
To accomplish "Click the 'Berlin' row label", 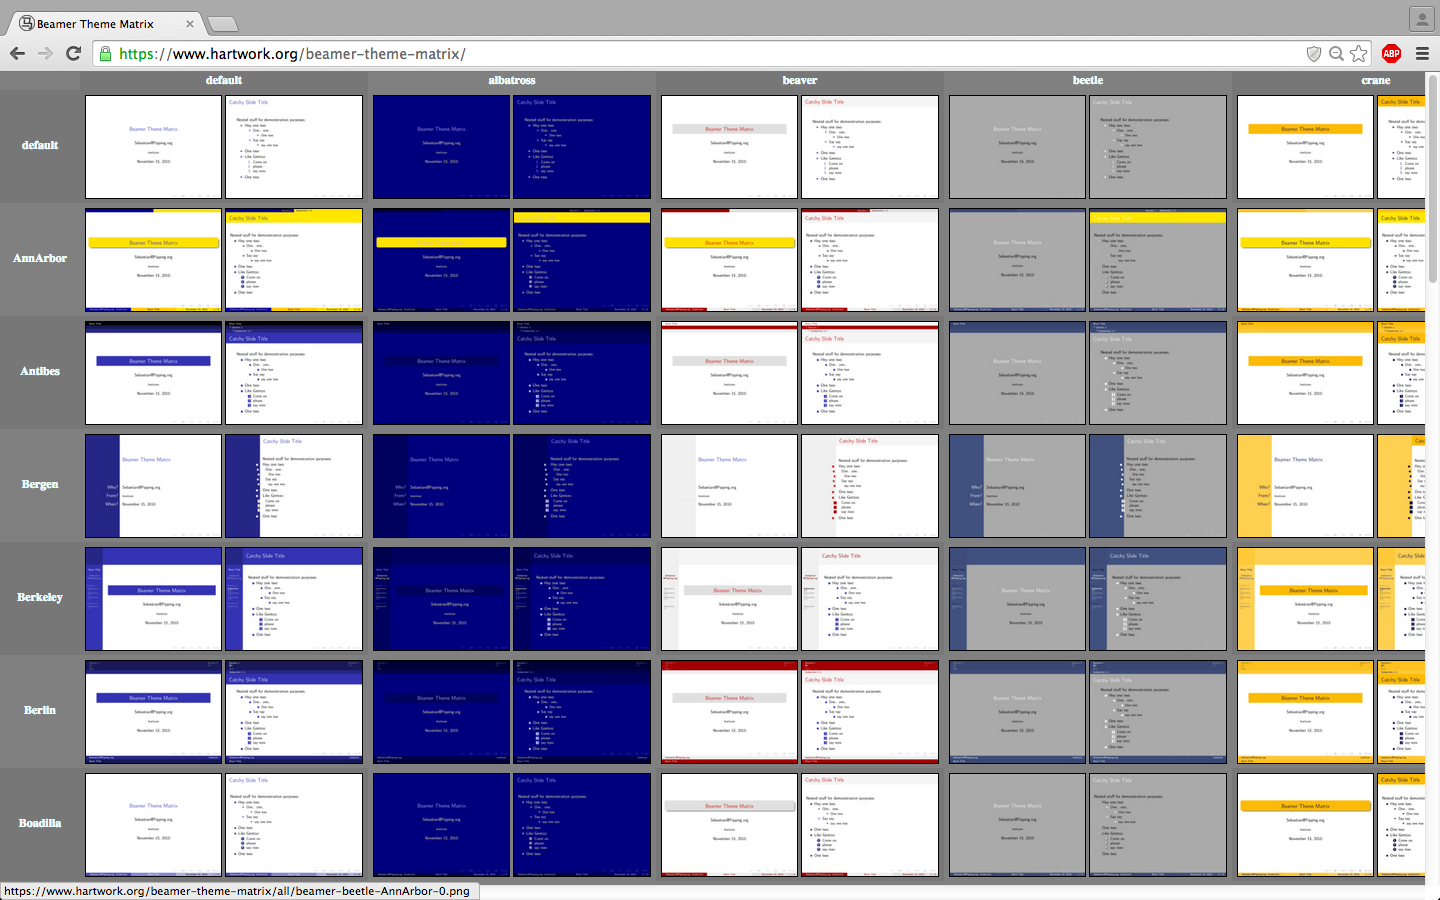I will (x=40, y=710).
